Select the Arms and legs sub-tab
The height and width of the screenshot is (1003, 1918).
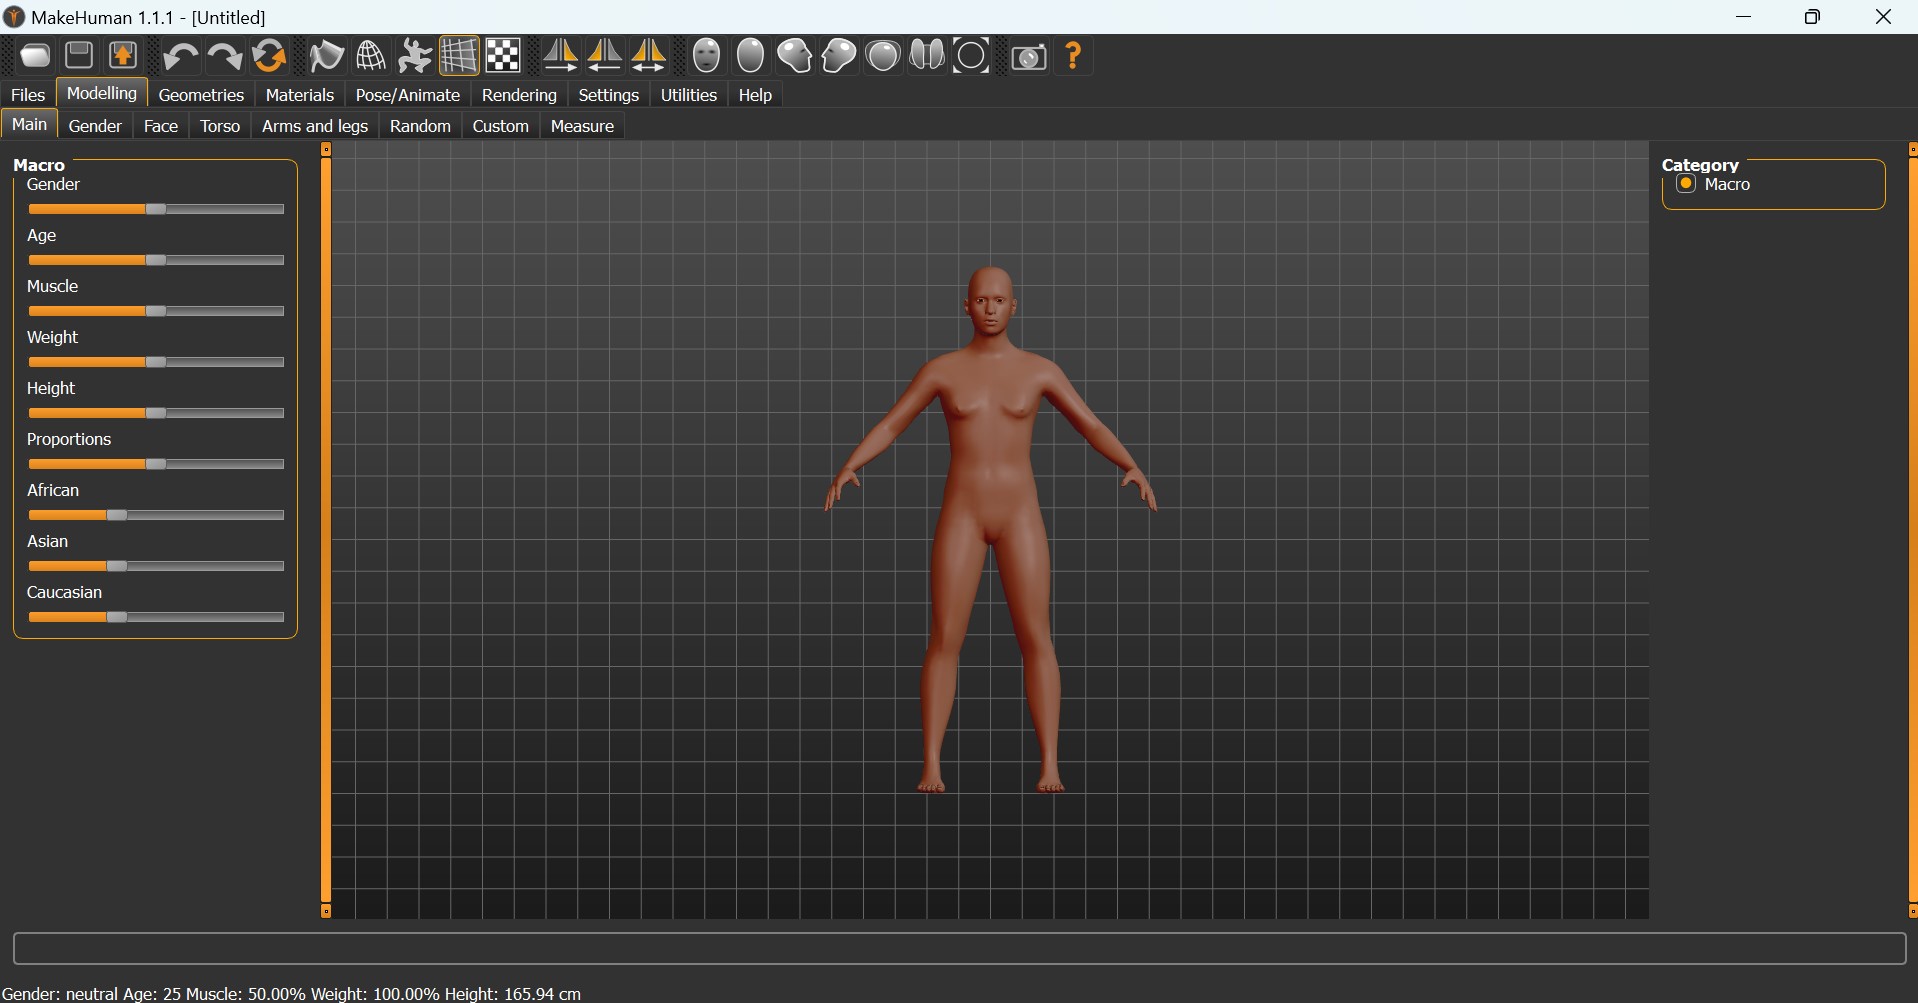[315, 126]
